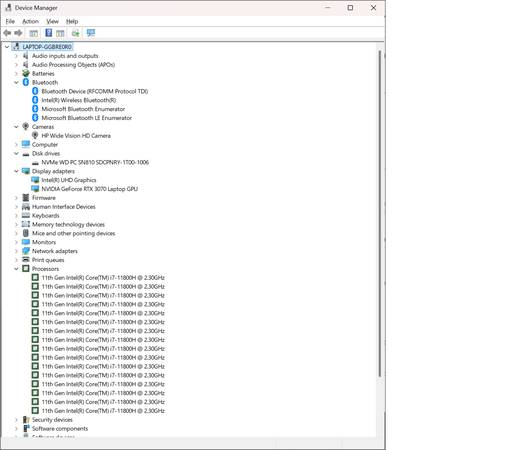The width and height of the screenshot is (505, 450).
Task: Click Scan for hardware changes toolbar icon
Action: [x=91, y=33]
